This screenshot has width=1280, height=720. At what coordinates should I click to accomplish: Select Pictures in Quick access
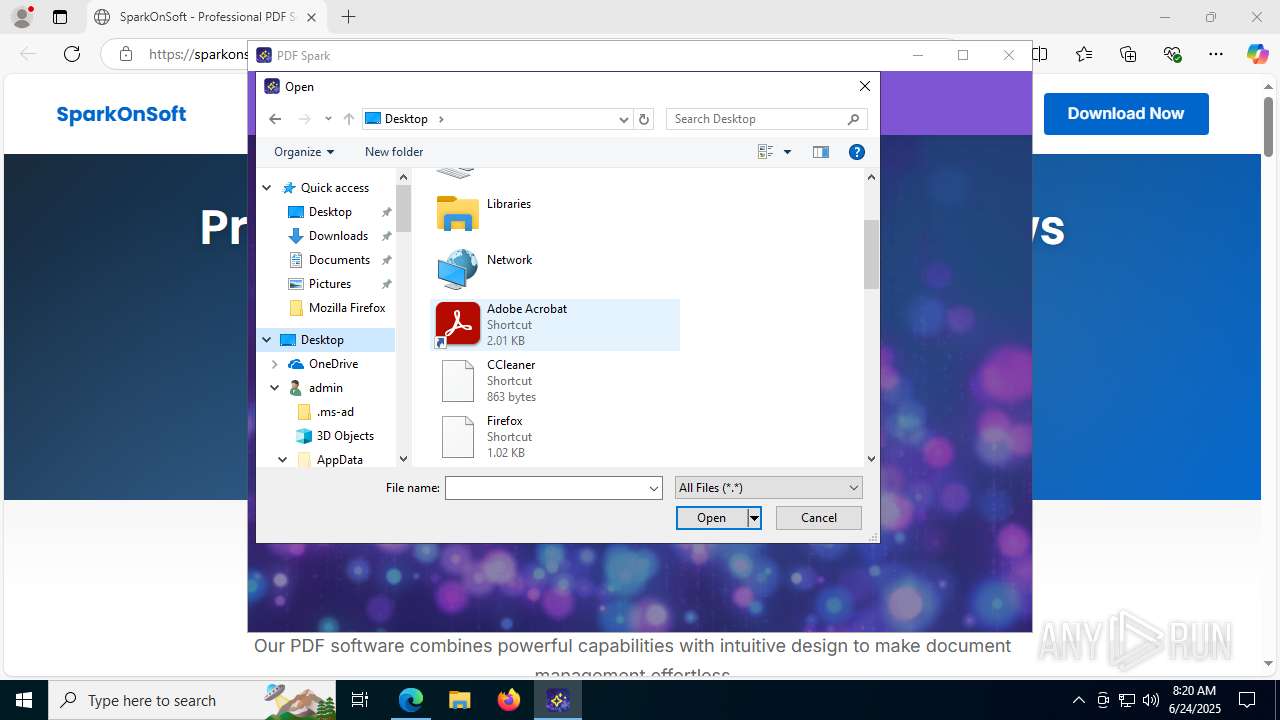tap(330, 284)
